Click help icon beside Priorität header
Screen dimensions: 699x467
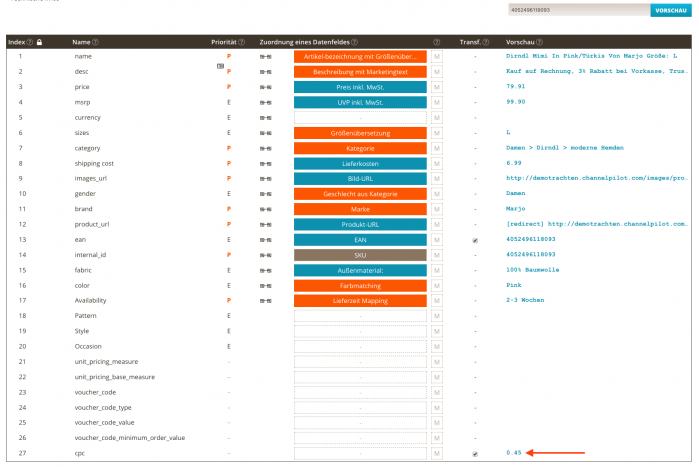click(x=243, y=42)
